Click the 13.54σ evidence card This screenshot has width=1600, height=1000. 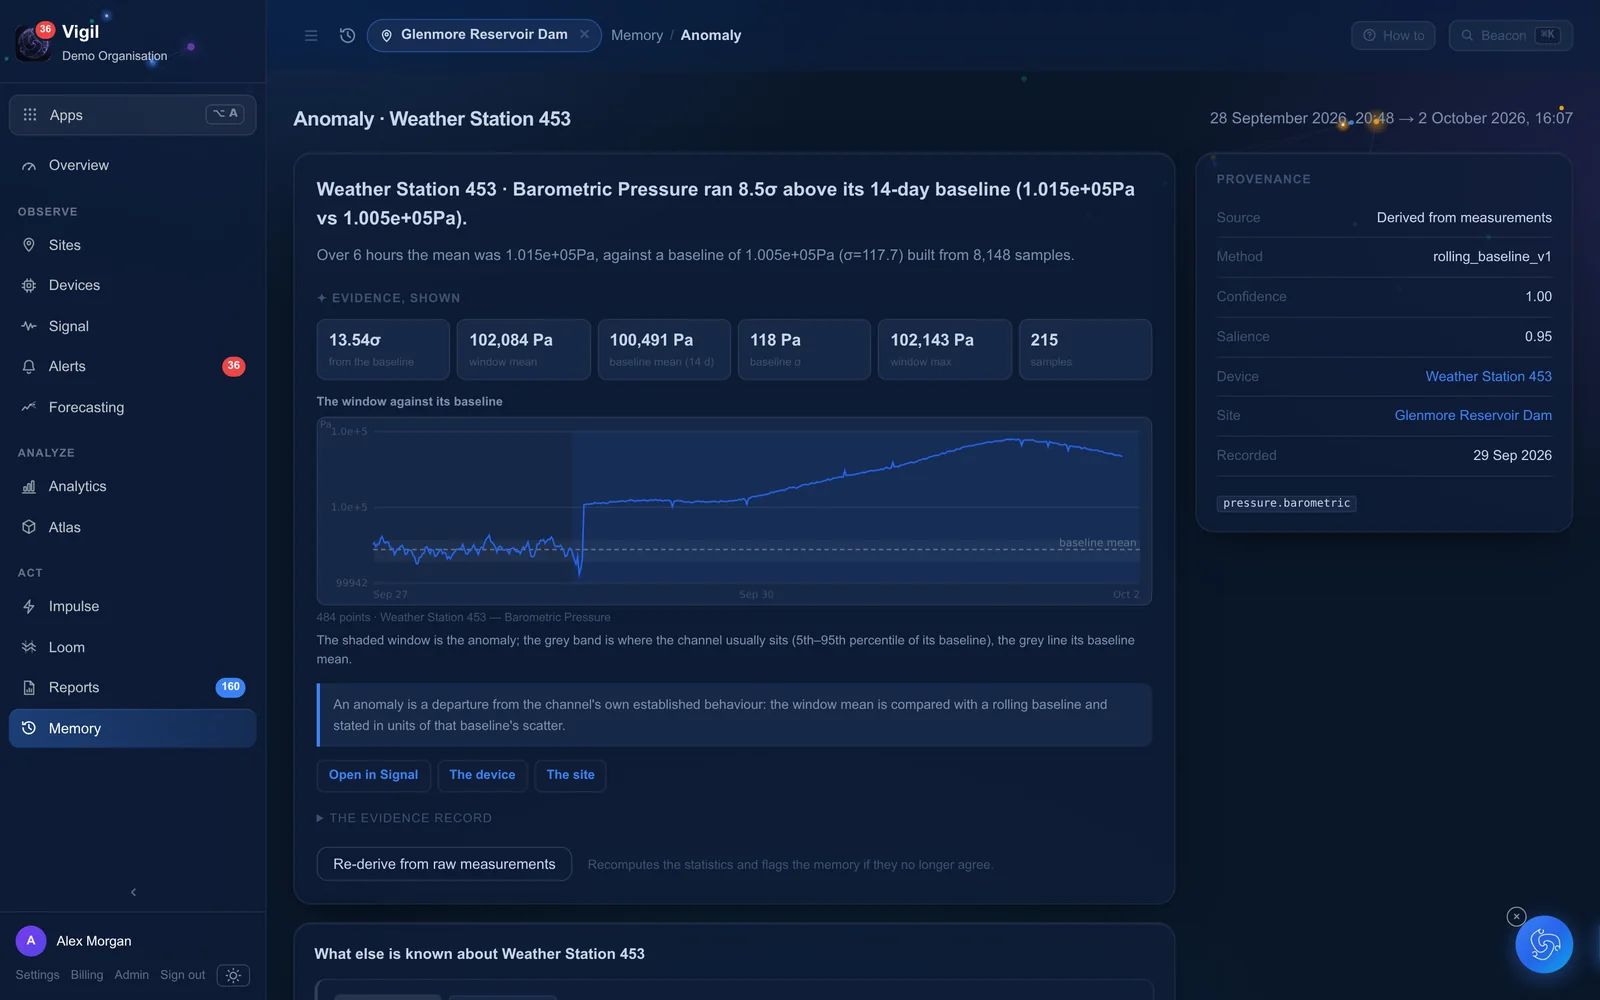point(383,349)
